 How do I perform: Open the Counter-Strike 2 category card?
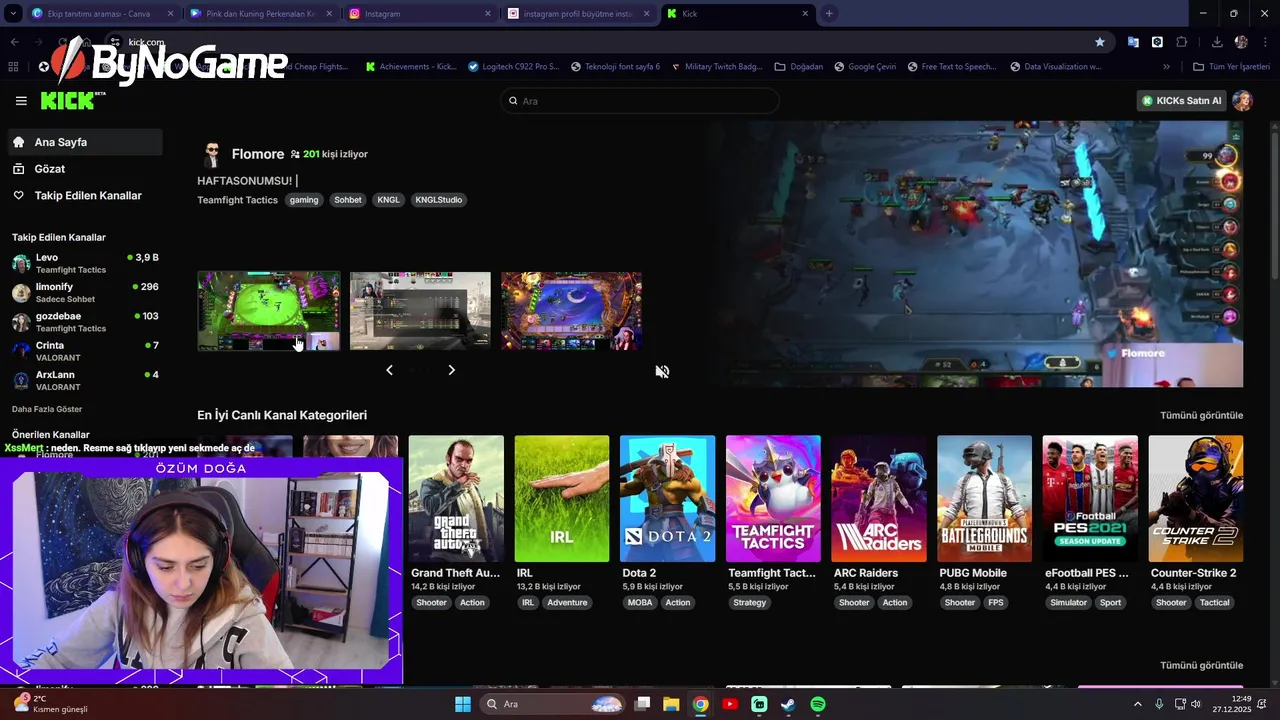click(1196, 498)
